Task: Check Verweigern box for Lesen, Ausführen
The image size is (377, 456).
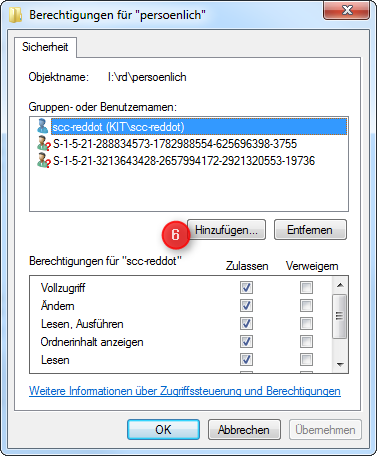Action: (x=306, y=323)
